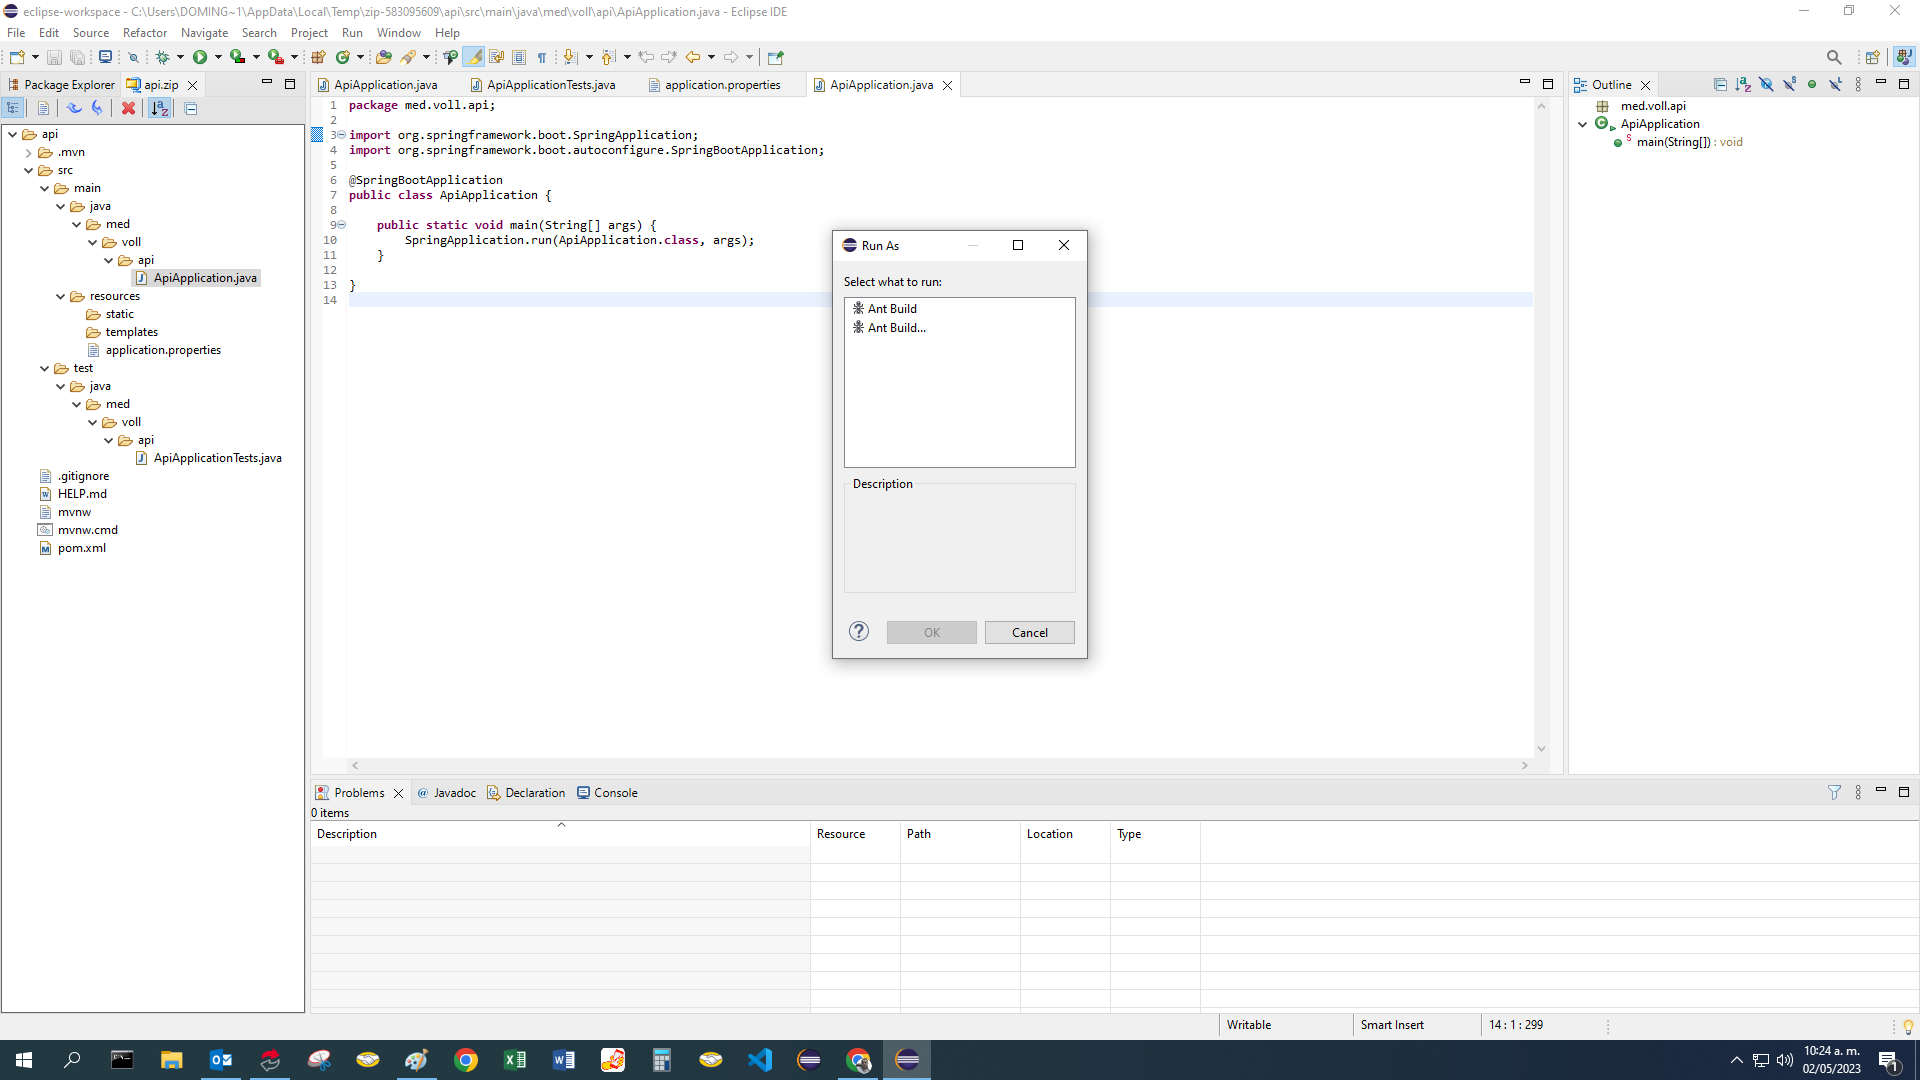The height and width of the screenshot is (1080, 1920).
Task: Collapse ApiApplication node in Outline
Action: (x=1583, y=124)
